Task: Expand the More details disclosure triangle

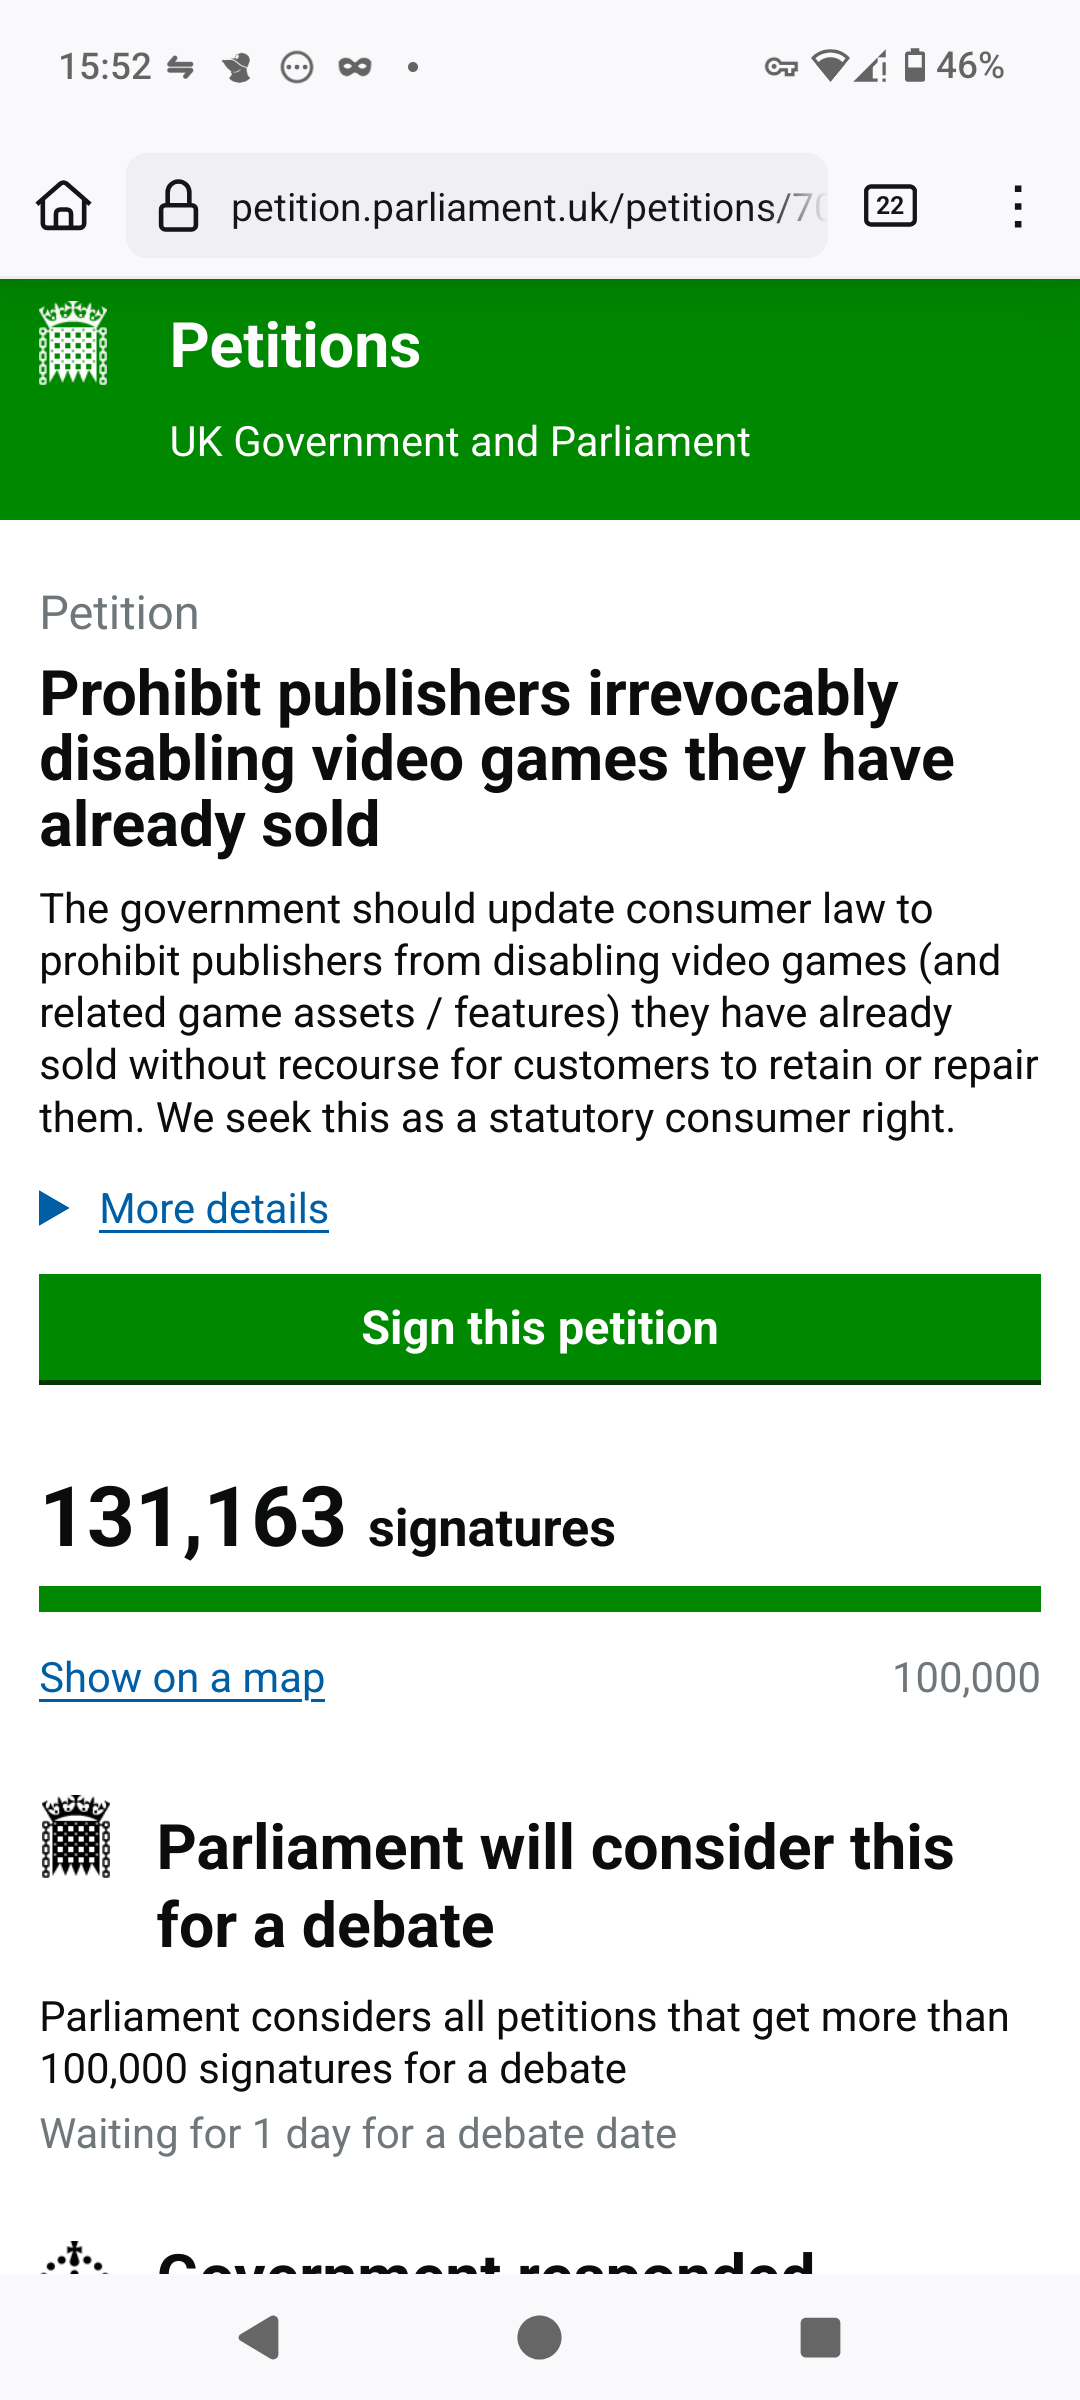Action: pyautogui.click(x=54, y=1208)
